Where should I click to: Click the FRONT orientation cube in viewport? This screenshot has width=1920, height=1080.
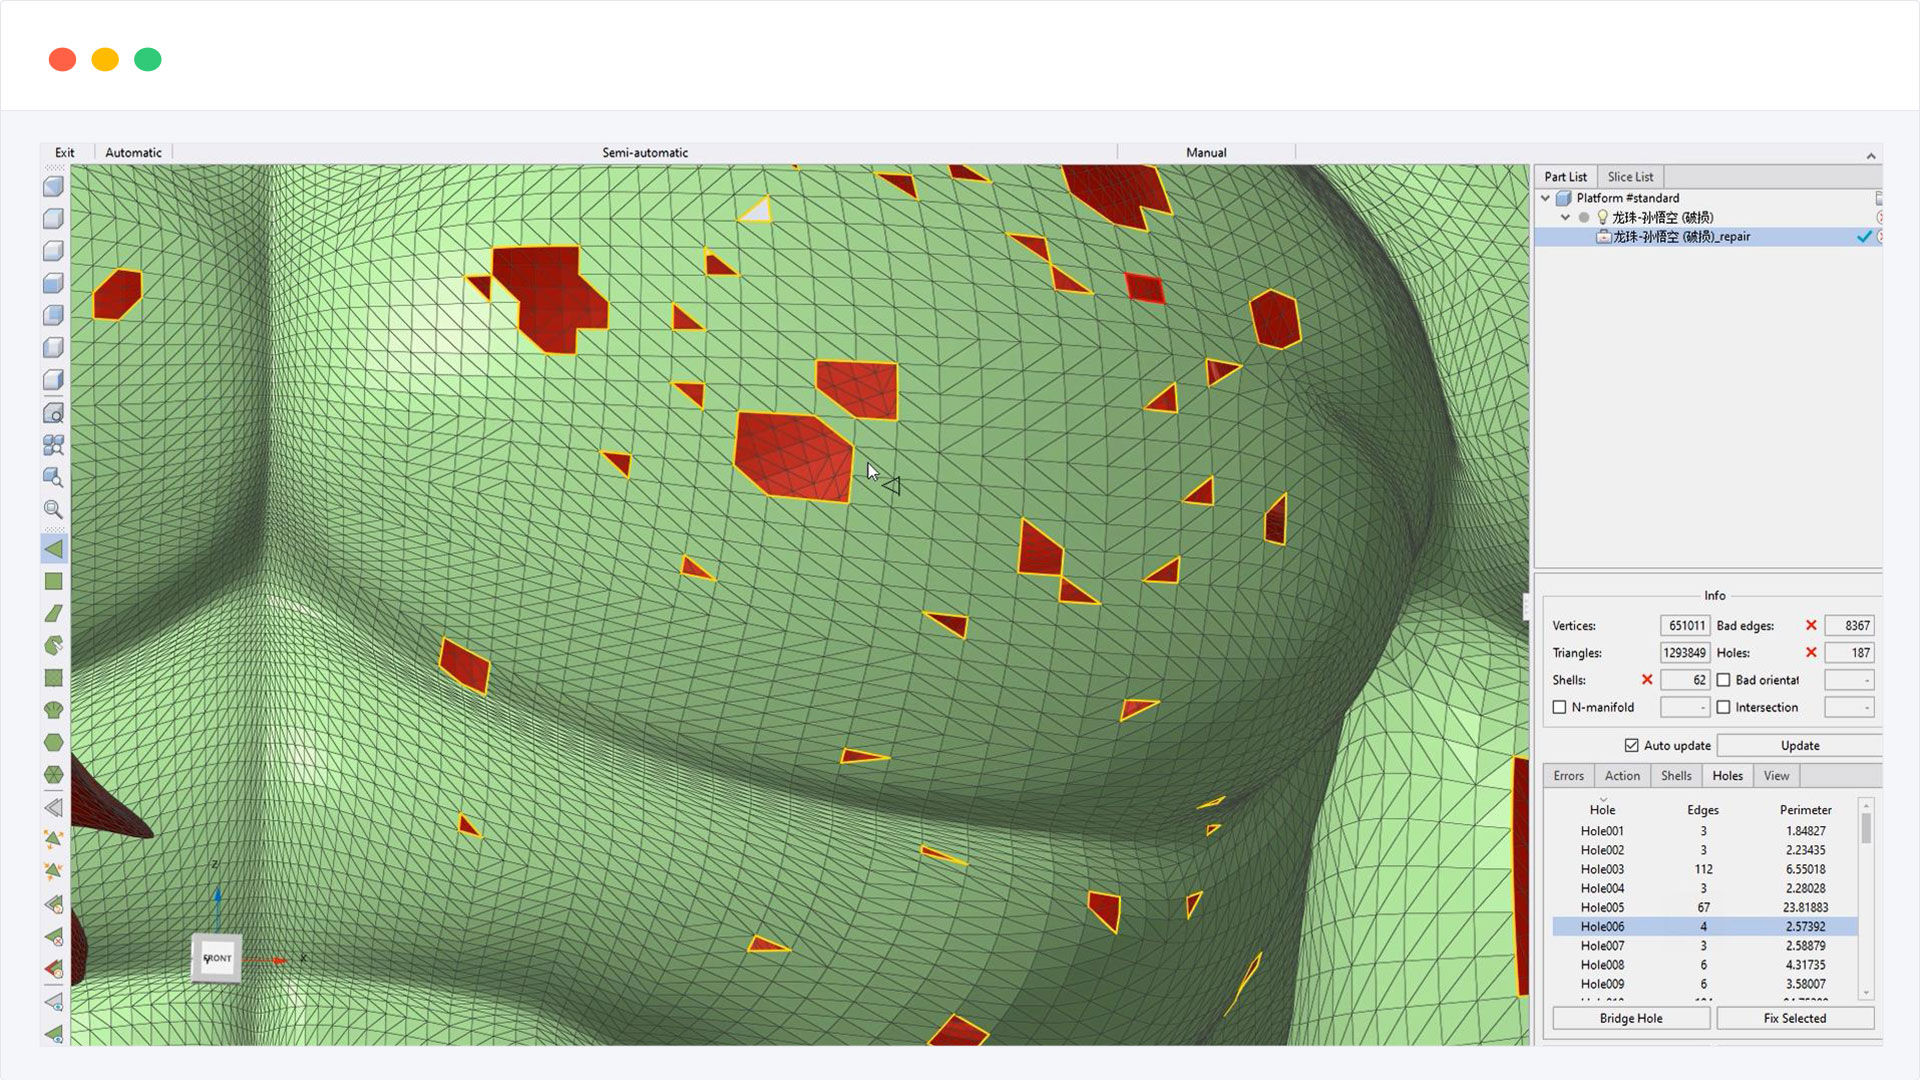tap(217, 958)
